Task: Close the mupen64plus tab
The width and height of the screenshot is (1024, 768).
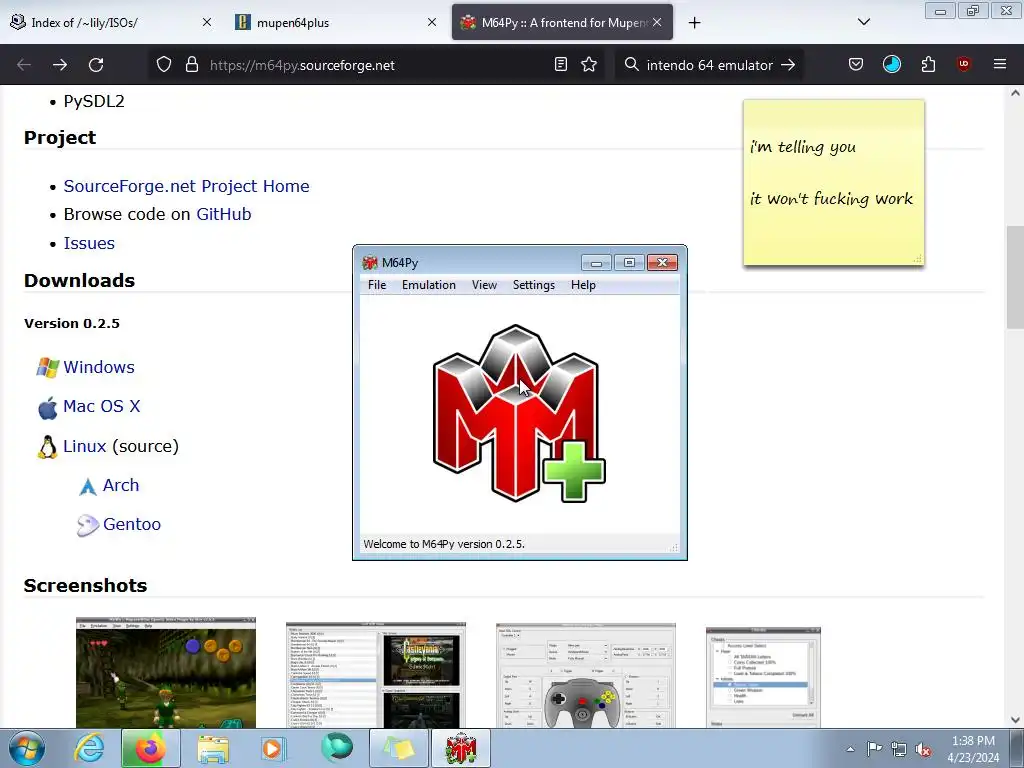Action: pyautogui.click(x=432, y=23)
